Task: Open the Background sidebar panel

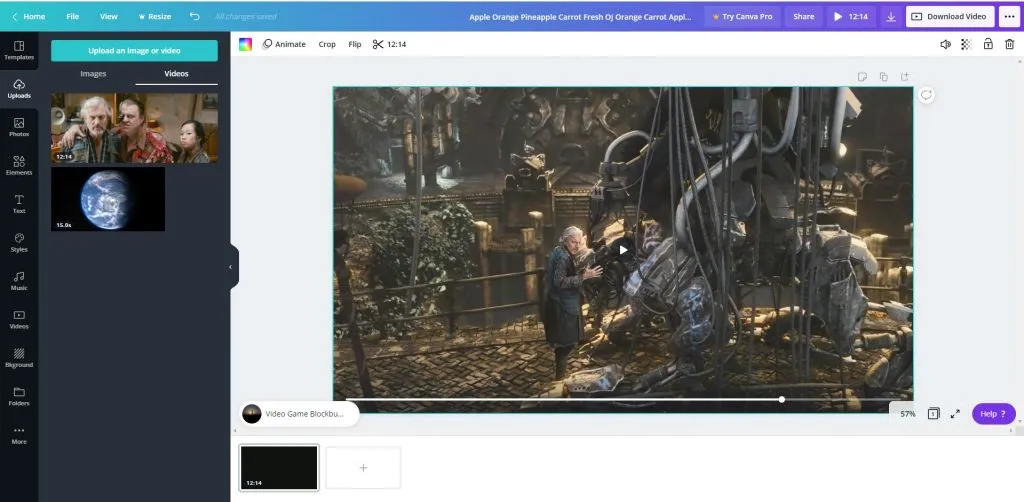Action: point(19,358)
